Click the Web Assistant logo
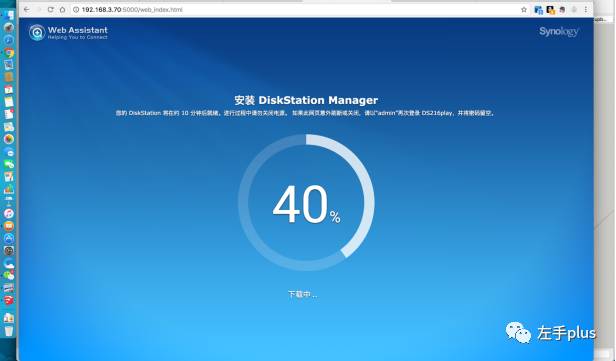 click(68, 32)
